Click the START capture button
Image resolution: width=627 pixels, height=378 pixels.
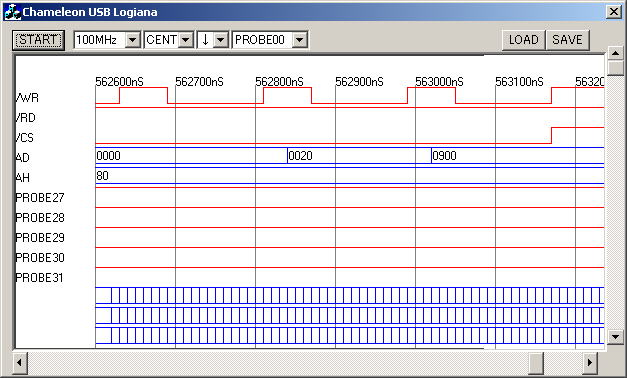point(38,40)
